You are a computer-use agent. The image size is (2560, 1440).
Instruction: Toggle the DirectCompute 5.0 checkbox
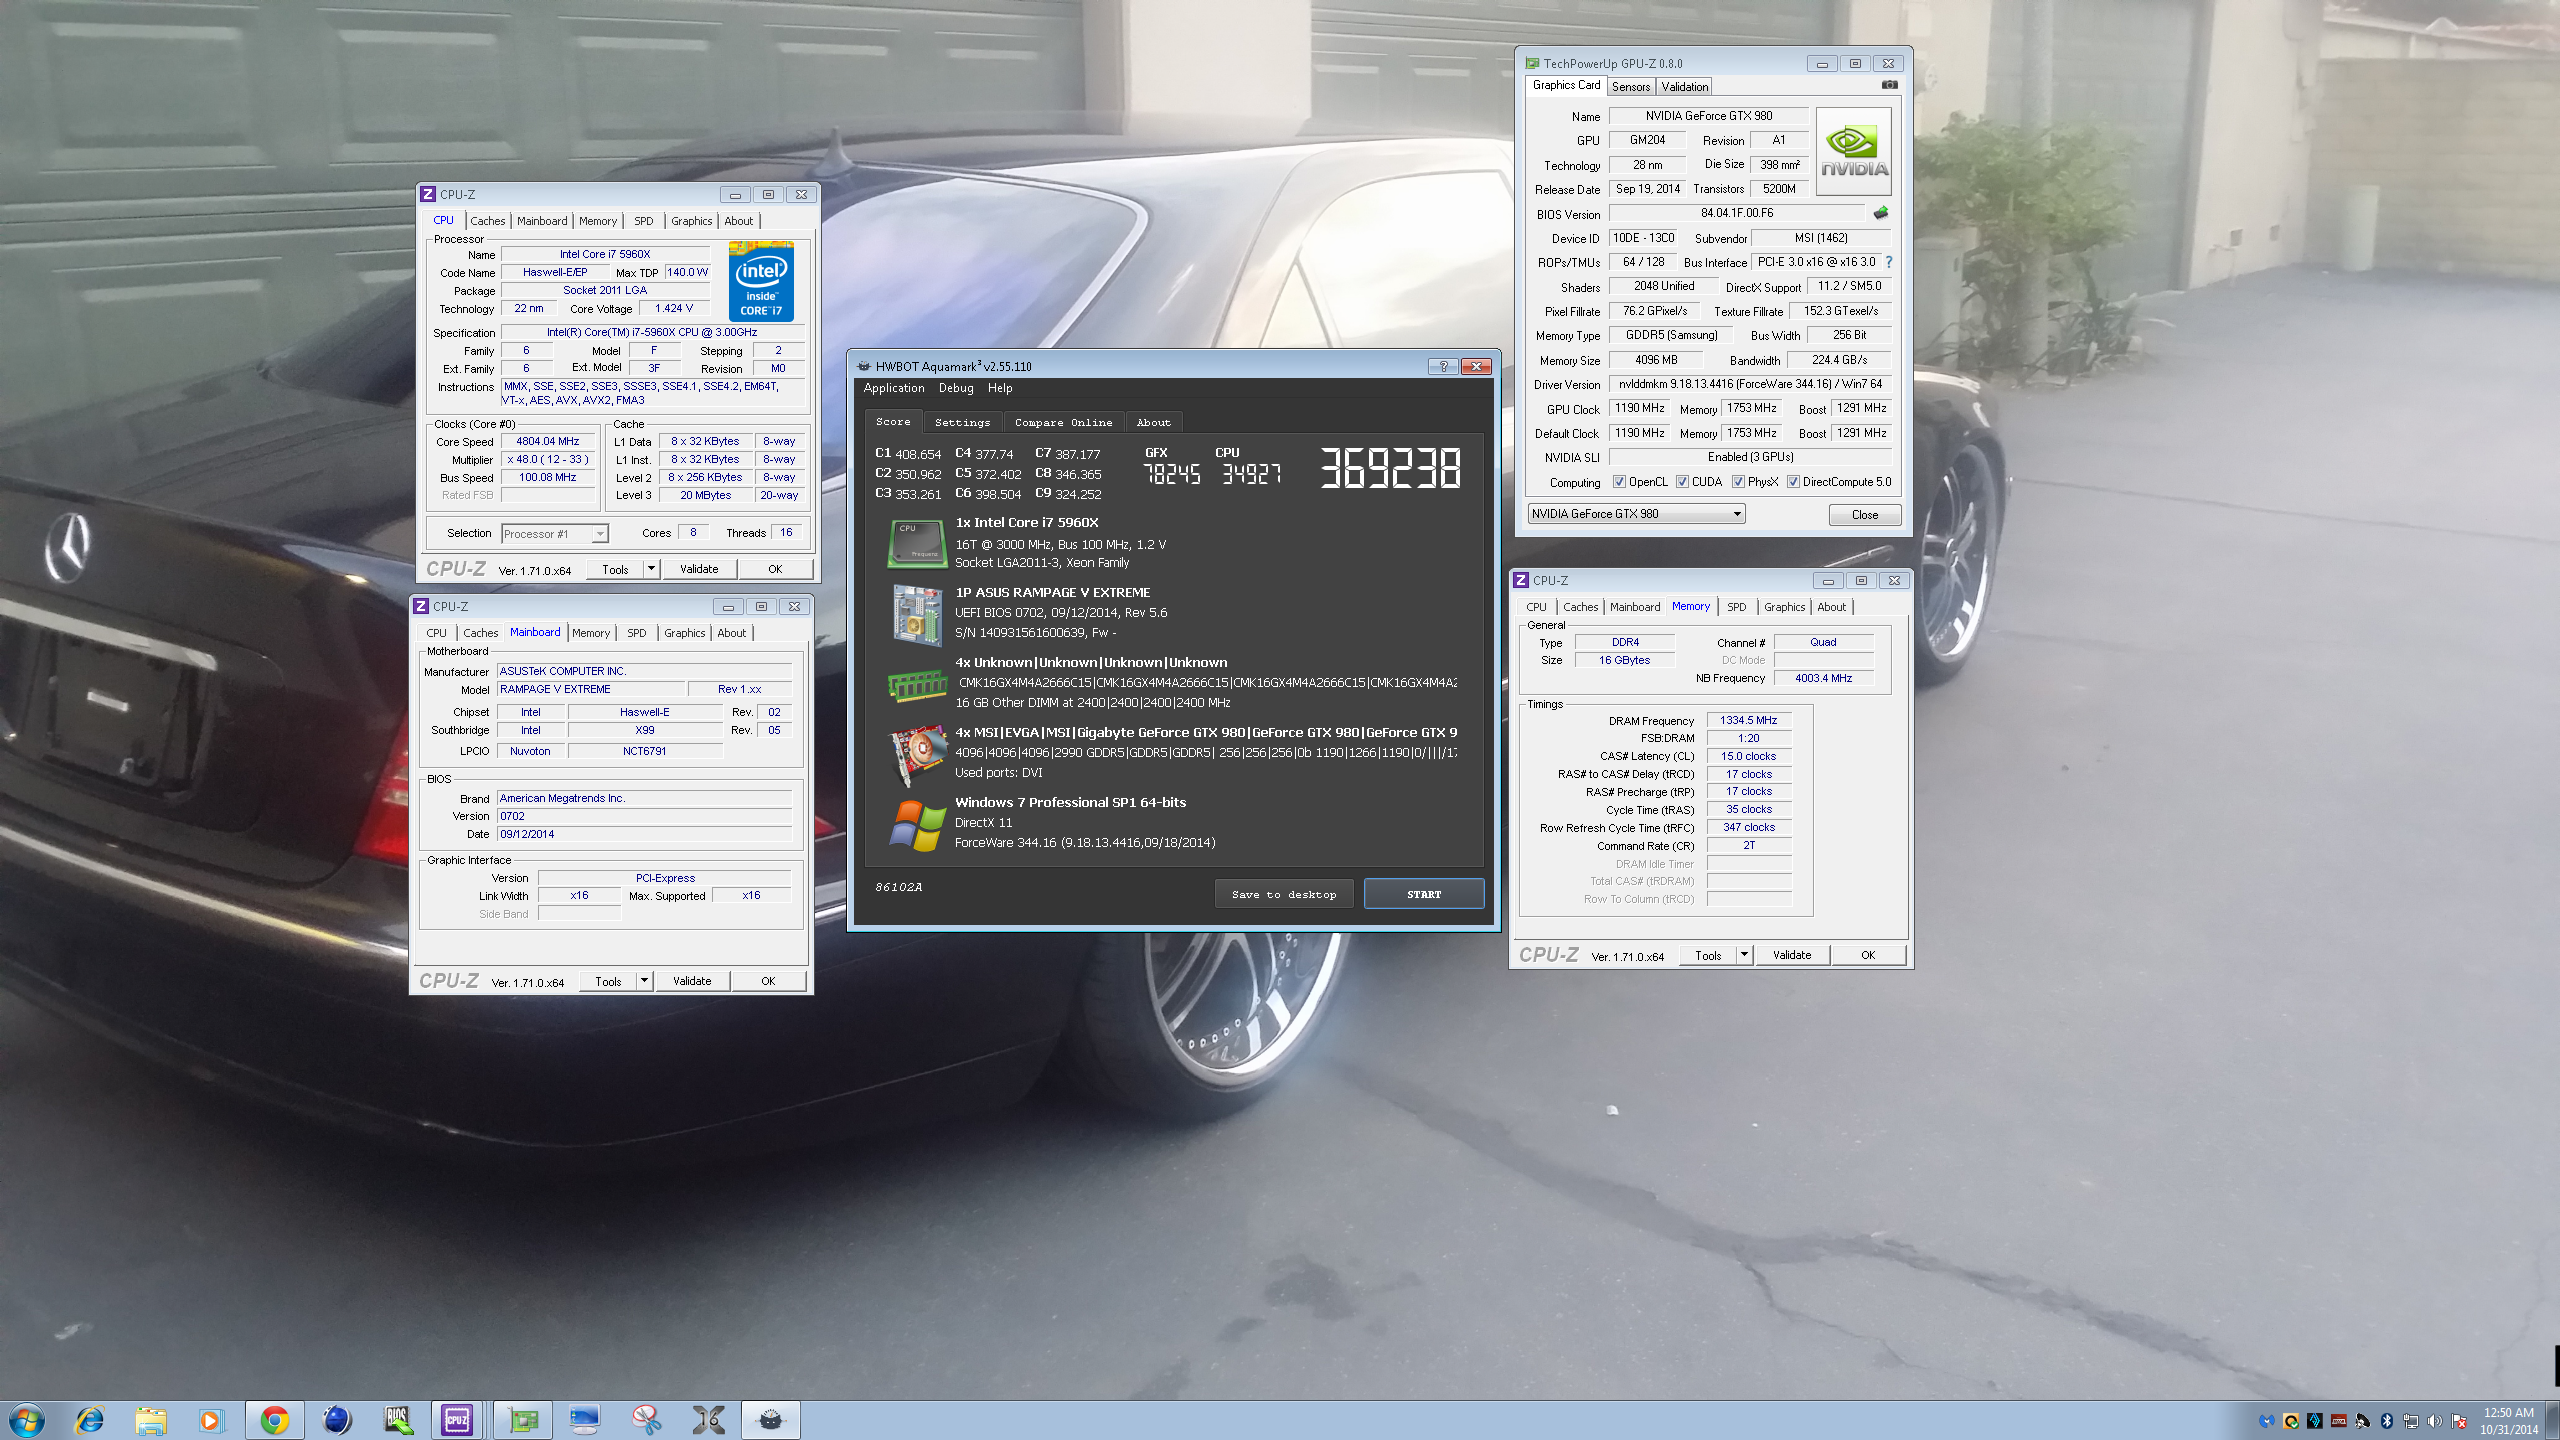pos(1794,482)
